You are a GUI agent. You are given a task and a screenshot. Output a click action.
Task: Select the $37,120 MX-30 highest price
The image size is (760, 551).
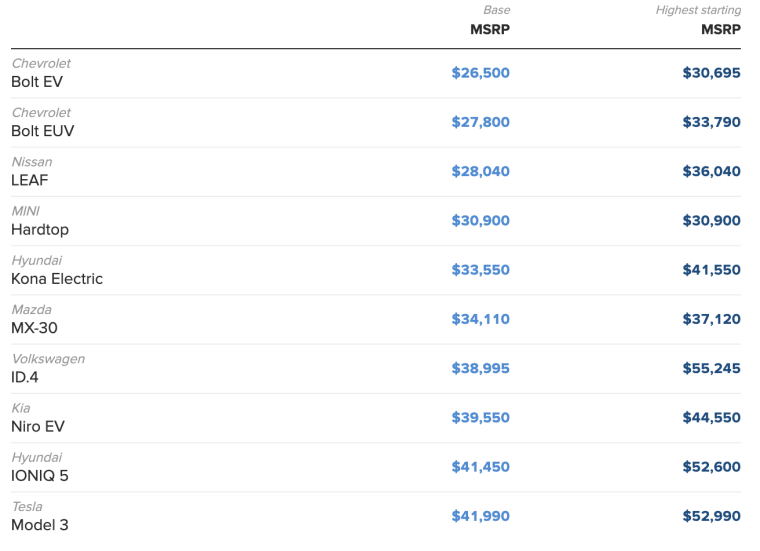pos(712,319)
